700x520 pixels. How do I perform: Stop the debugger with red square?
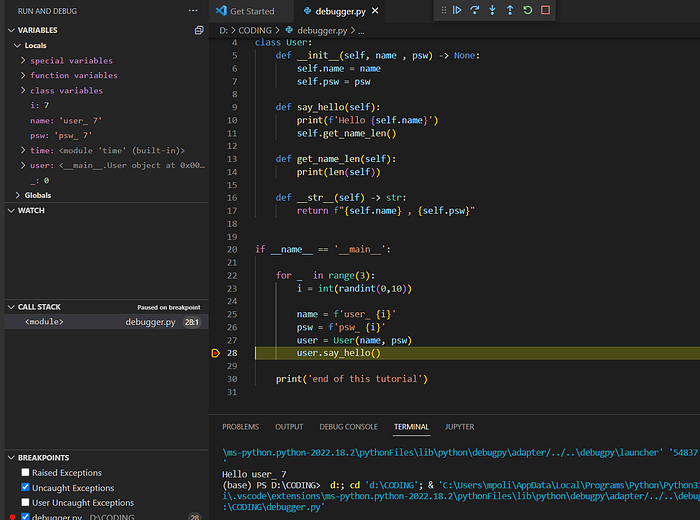pyautogui.click(x=546, y=10)
